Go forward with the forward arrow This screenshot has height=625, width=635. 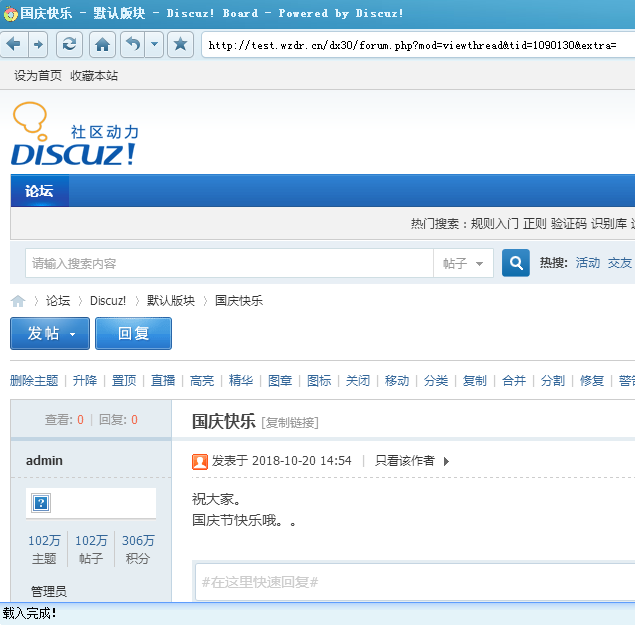pos(38,44)
